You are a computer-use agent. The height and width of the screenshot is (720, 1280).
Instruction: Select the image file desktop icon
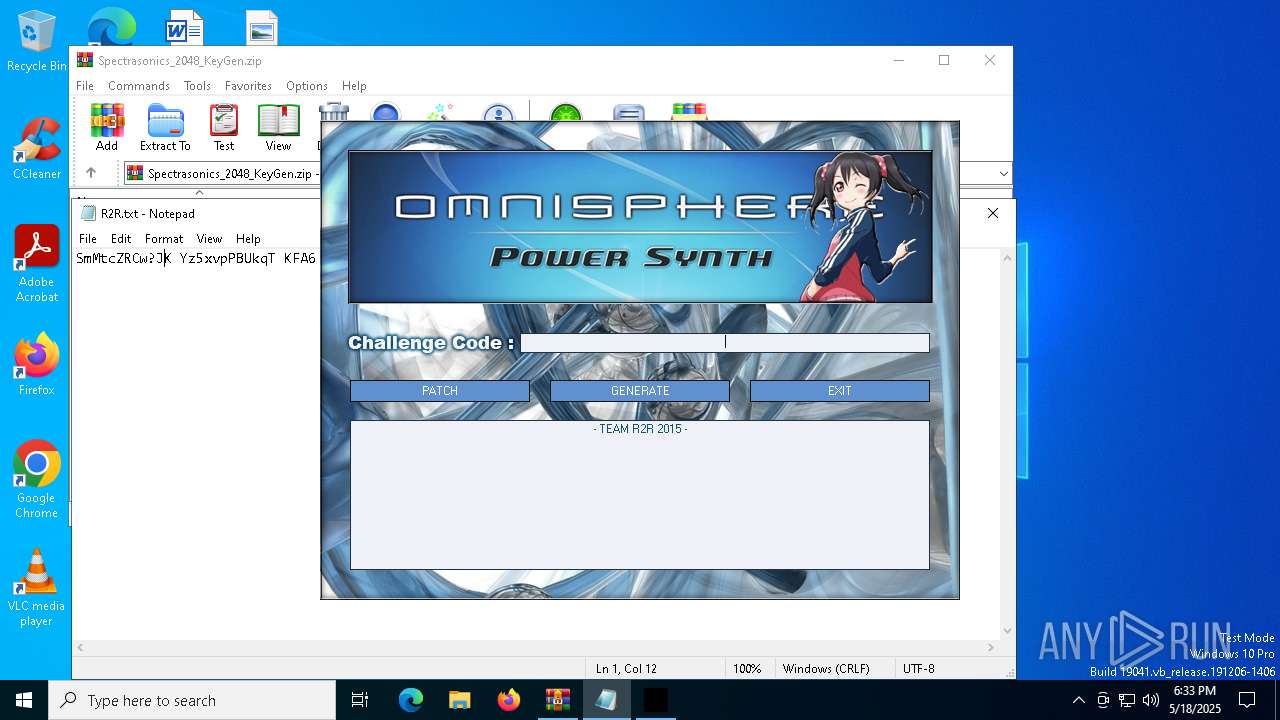pos(262,28)
